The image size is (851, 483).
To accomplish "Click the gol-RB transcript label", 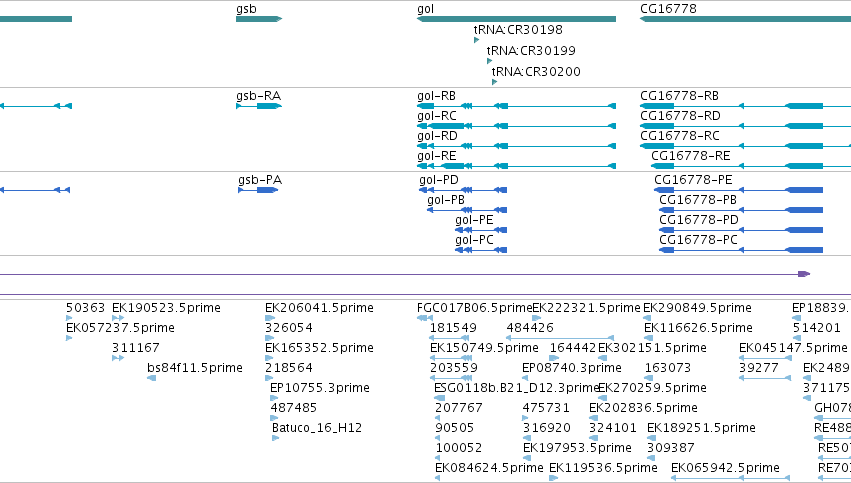I will click(x=436, y=96).
